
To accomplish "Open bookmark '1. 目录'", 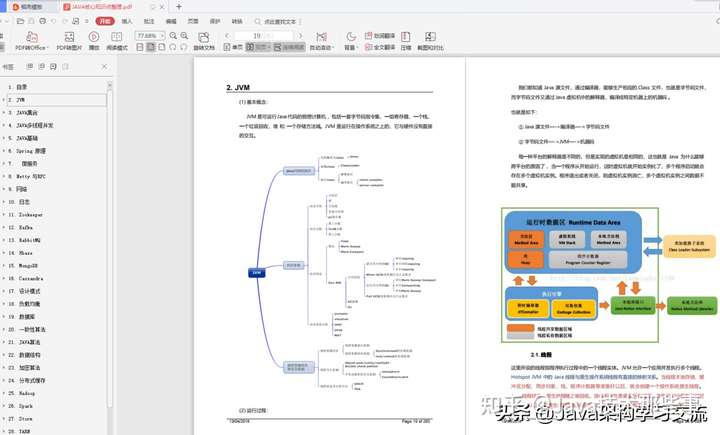I will (x=17, y=87).
